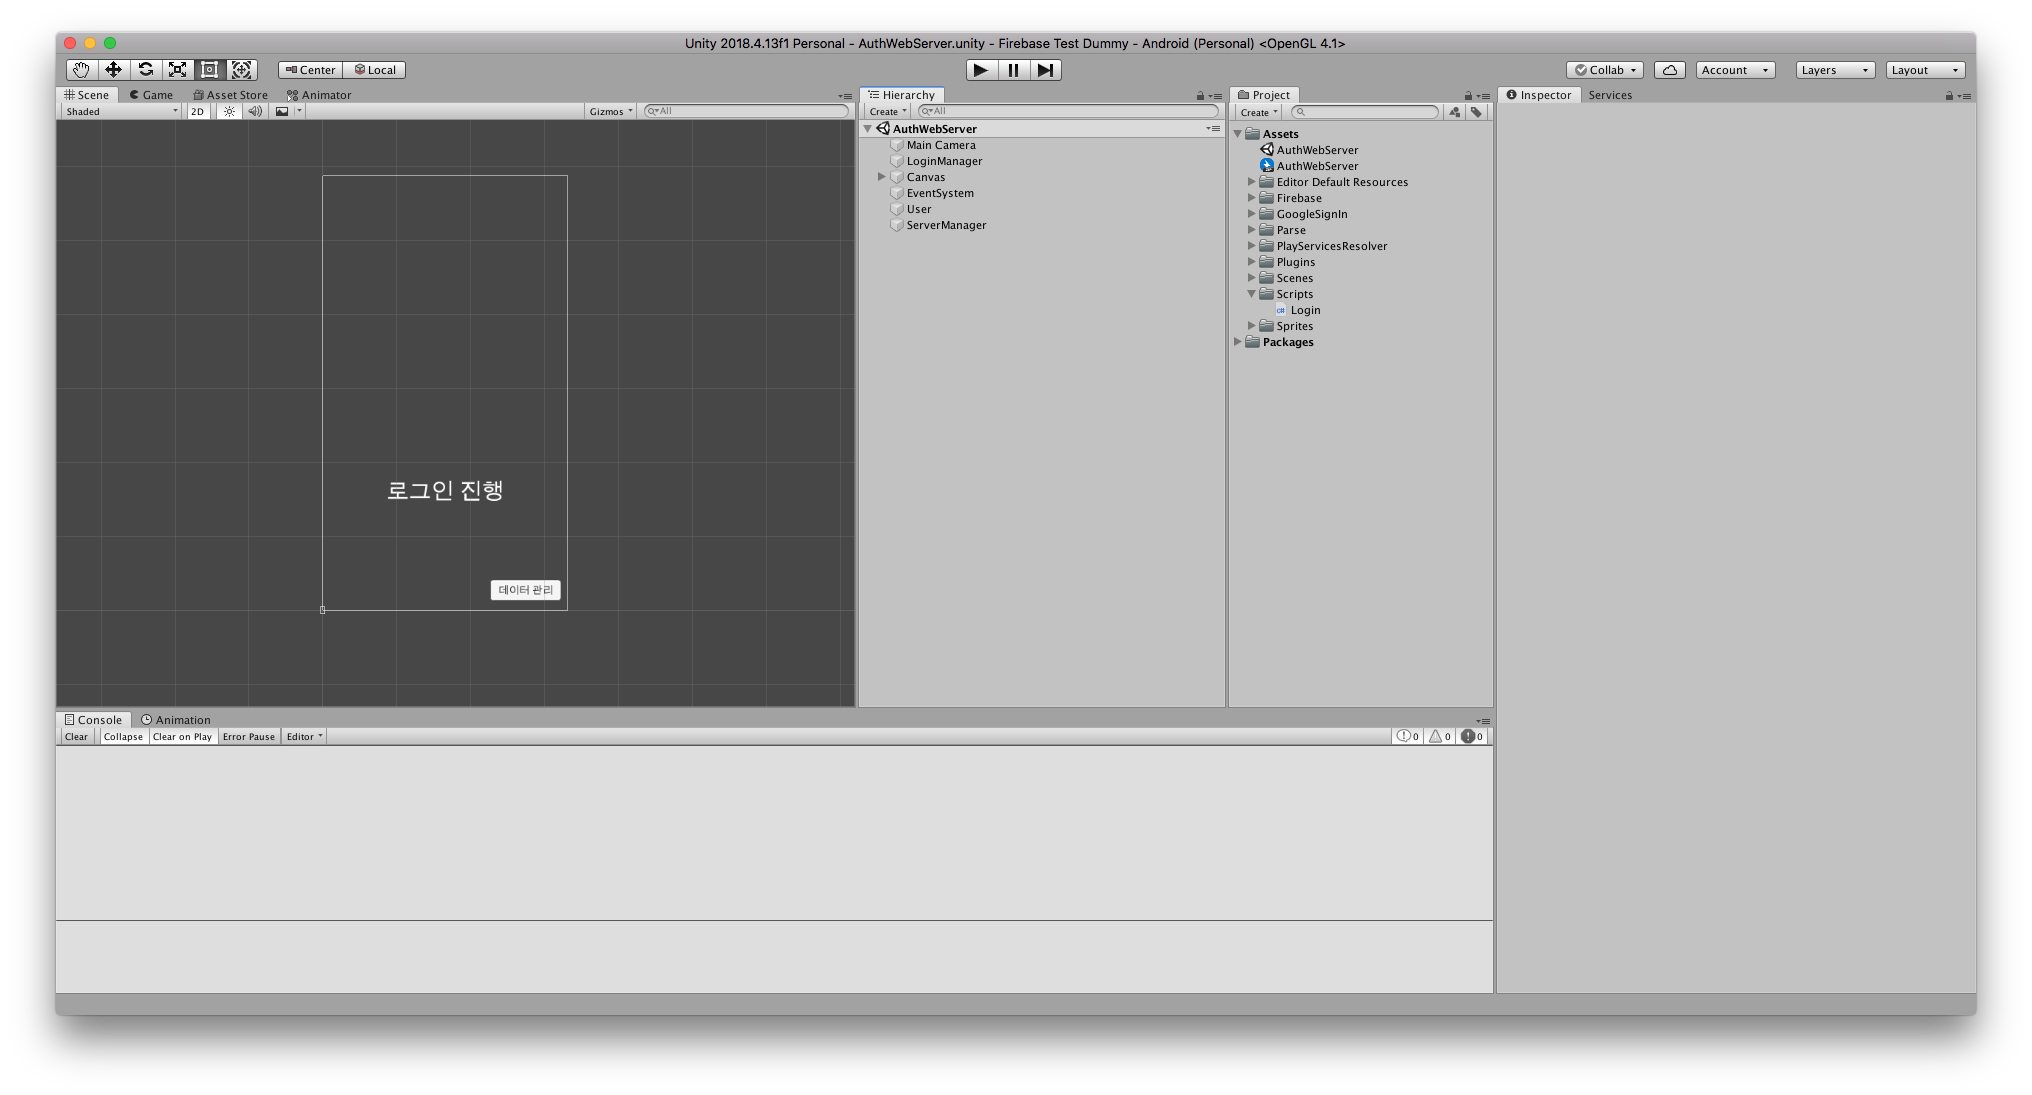Image resolution: width=2032 pixels, height=1095 pixels.
Task: Click the Project panel search field
Action: (x=1366, y=112)
